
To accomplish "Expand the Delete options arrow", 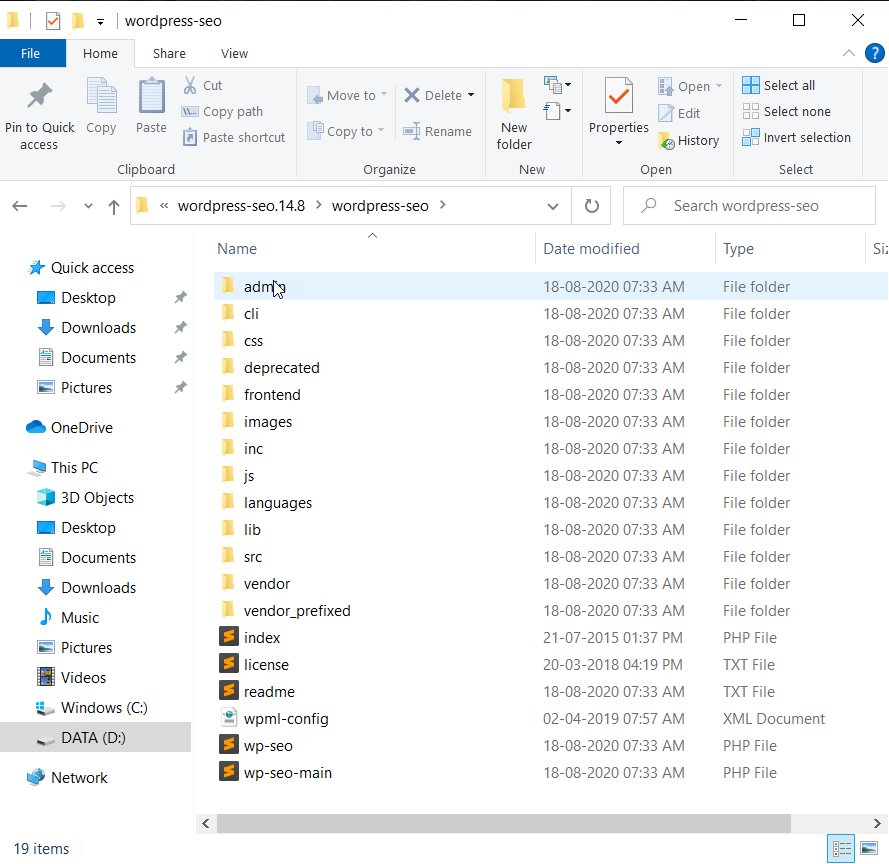I will click(471, 95).
